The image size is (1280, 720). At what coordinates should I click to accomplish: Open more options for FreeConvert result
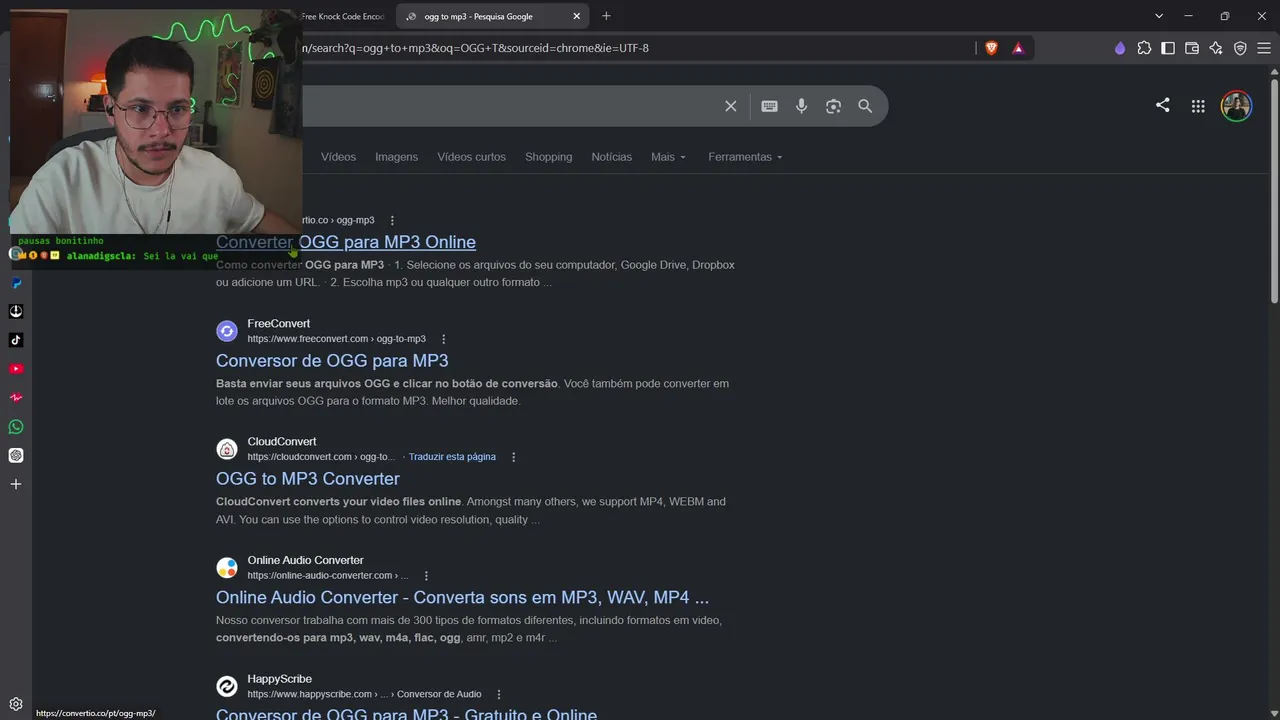click(x=444, y=339)
